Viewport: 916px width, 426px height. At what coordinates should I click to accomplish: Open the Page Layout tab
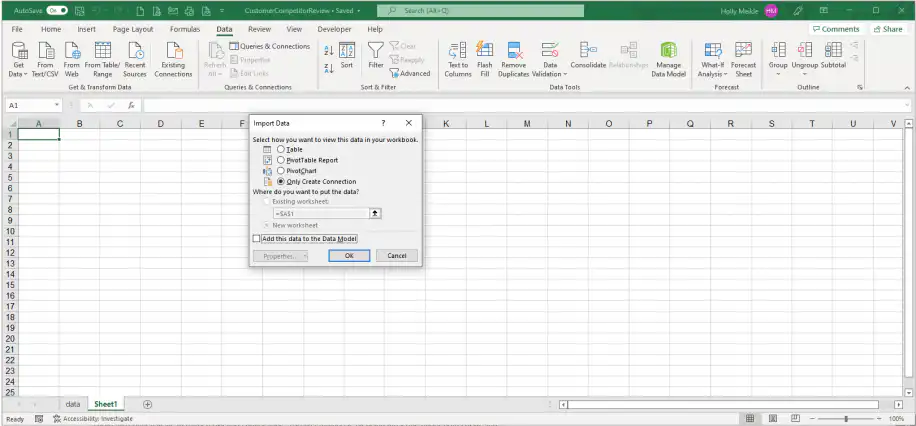(133, 29)
